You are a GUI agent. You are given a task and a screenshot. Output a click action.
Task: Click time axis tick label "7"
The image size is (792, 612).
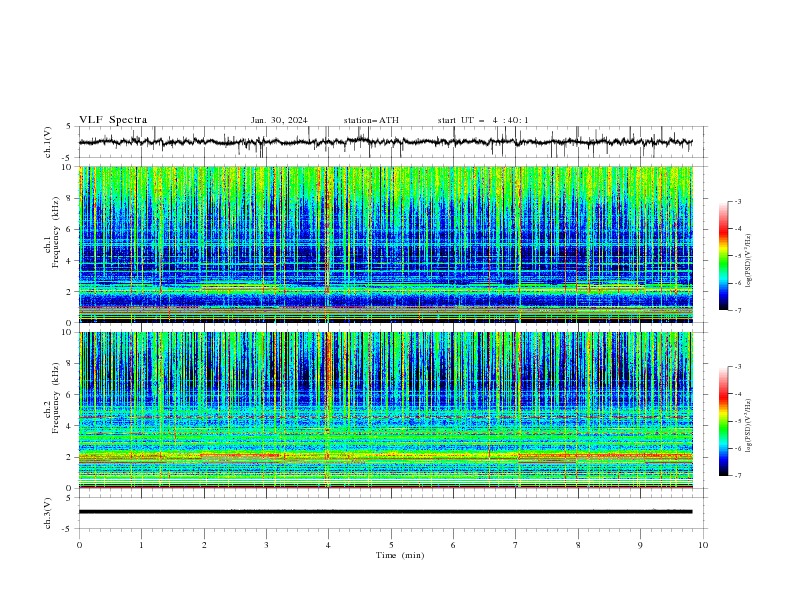(x=516, y=545)
